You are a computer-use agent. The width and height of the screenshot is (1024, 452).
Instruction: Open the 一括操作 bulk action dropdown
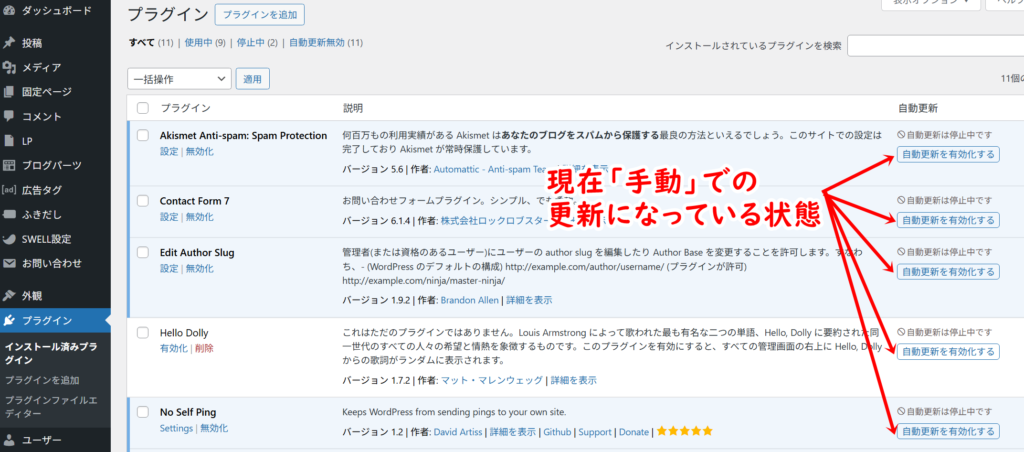[x=180, y=79]
